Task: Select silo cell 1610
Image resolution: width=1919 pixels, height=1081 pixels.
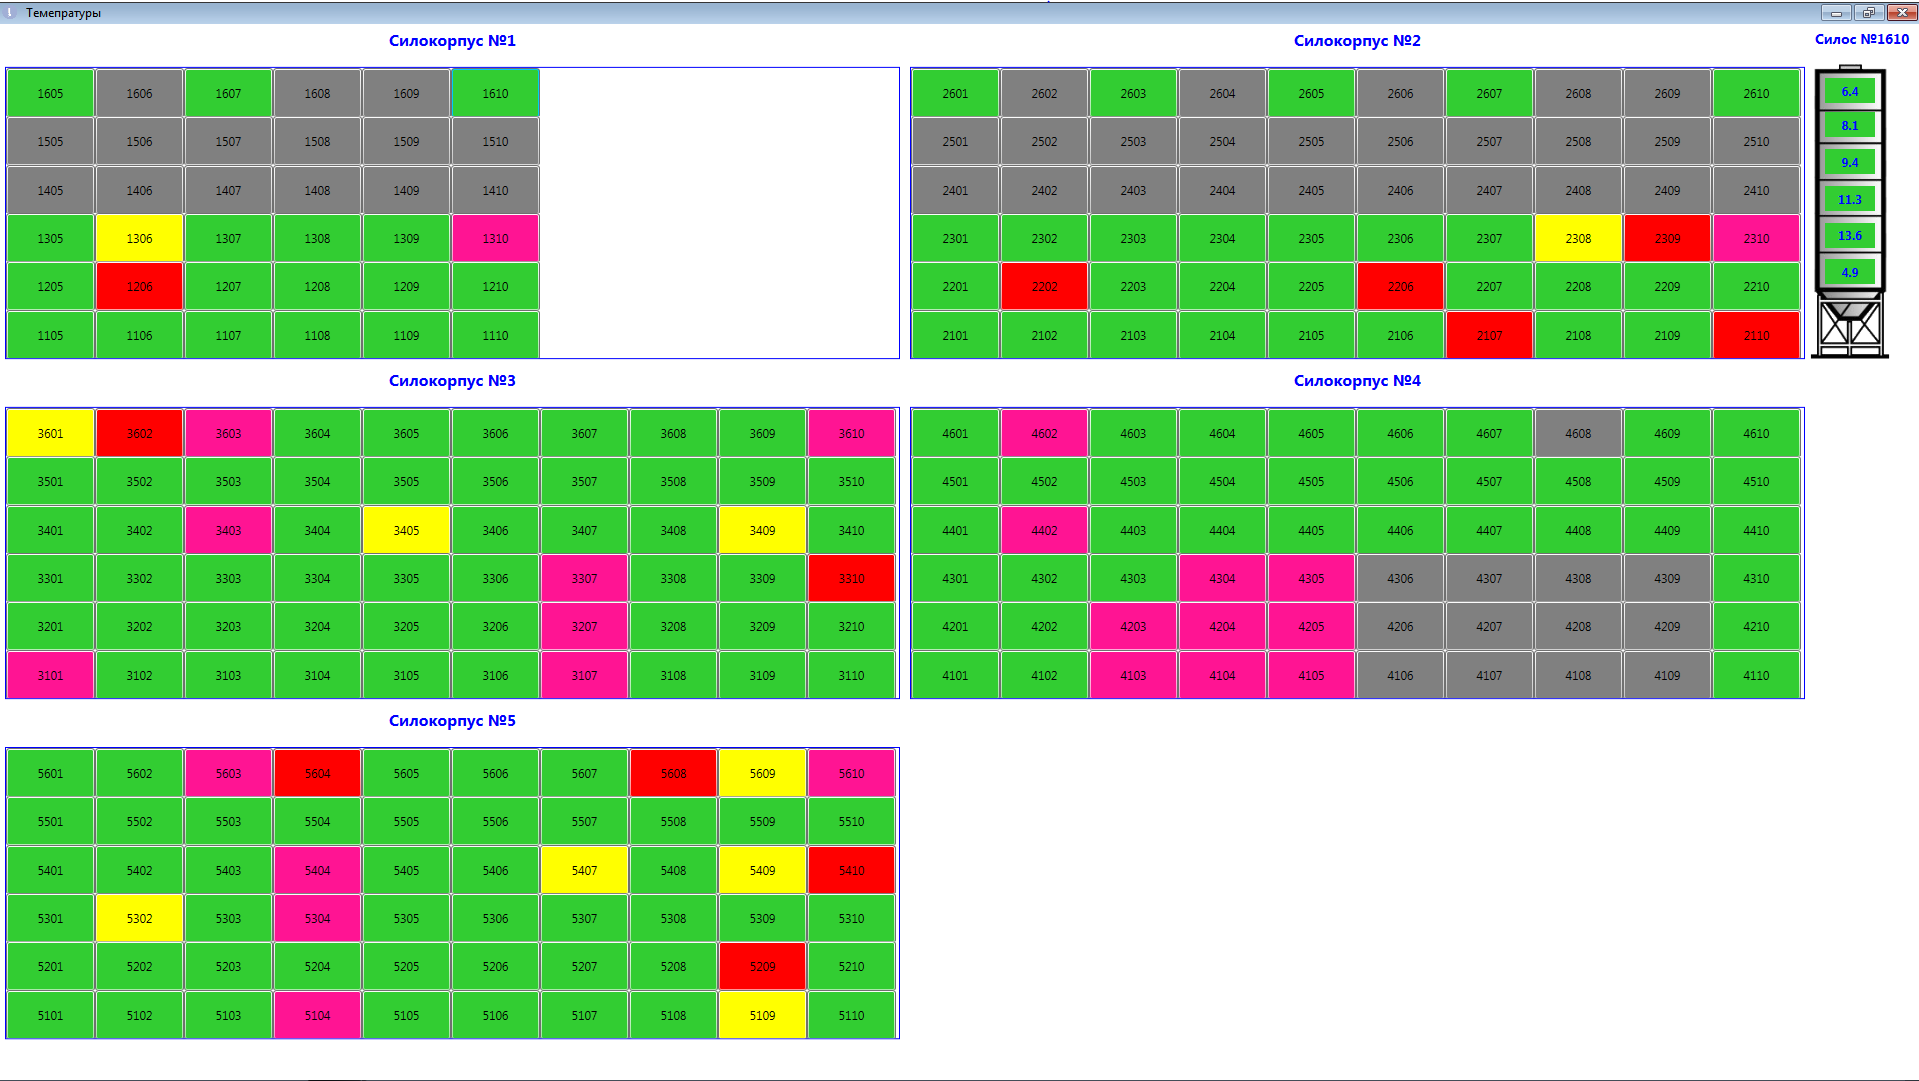Action: tap(495, 93)
